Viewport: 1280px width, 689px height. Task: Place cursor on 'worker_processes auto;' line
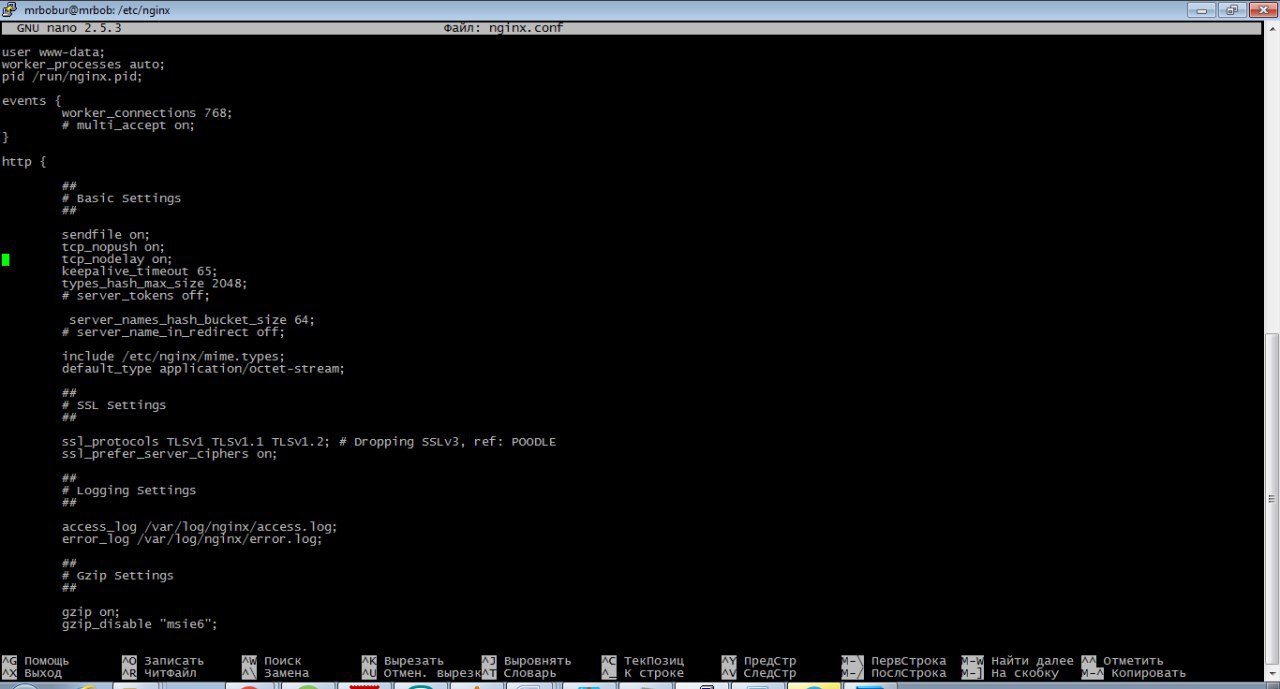(x=83, y=64)
